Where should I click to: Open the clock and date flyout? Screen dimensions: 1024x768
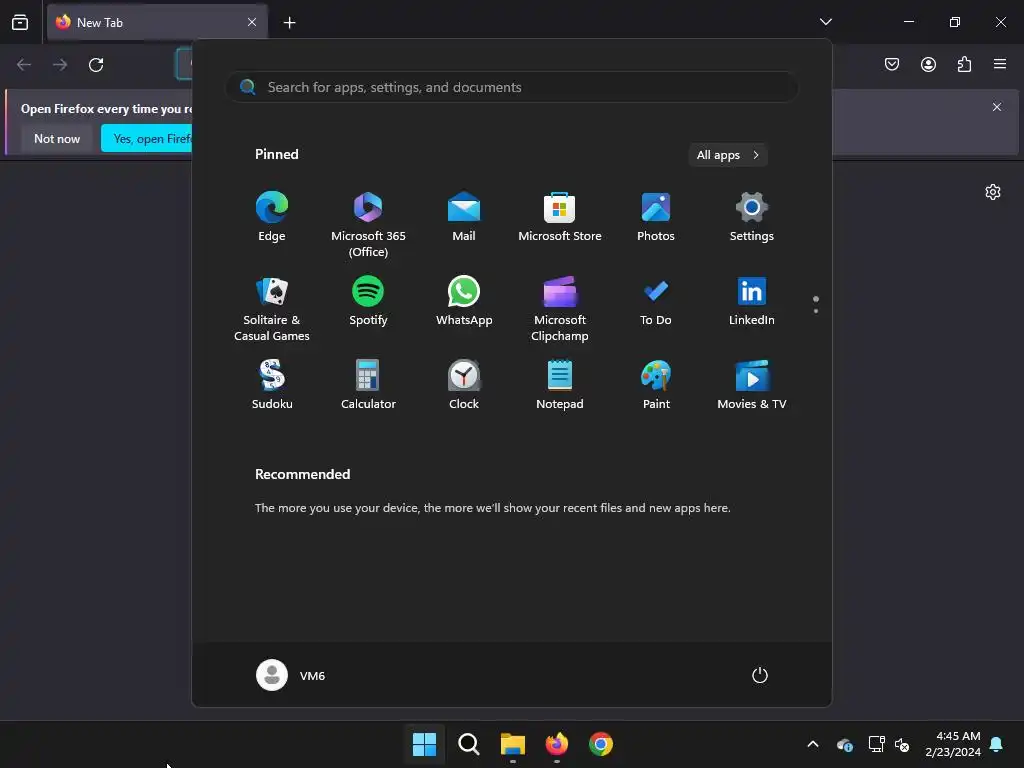(x=953, y=744)
